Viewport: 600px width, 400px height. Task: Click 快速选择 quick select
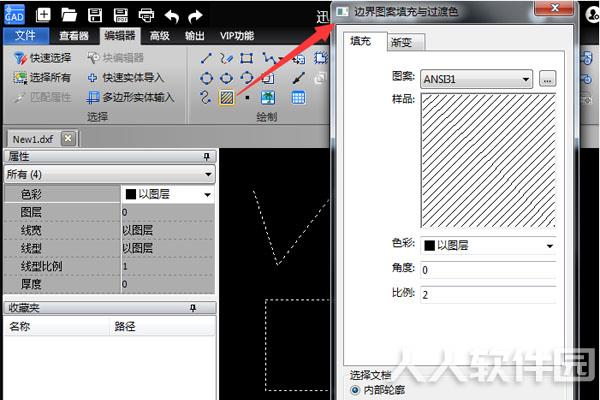(42, 58)
